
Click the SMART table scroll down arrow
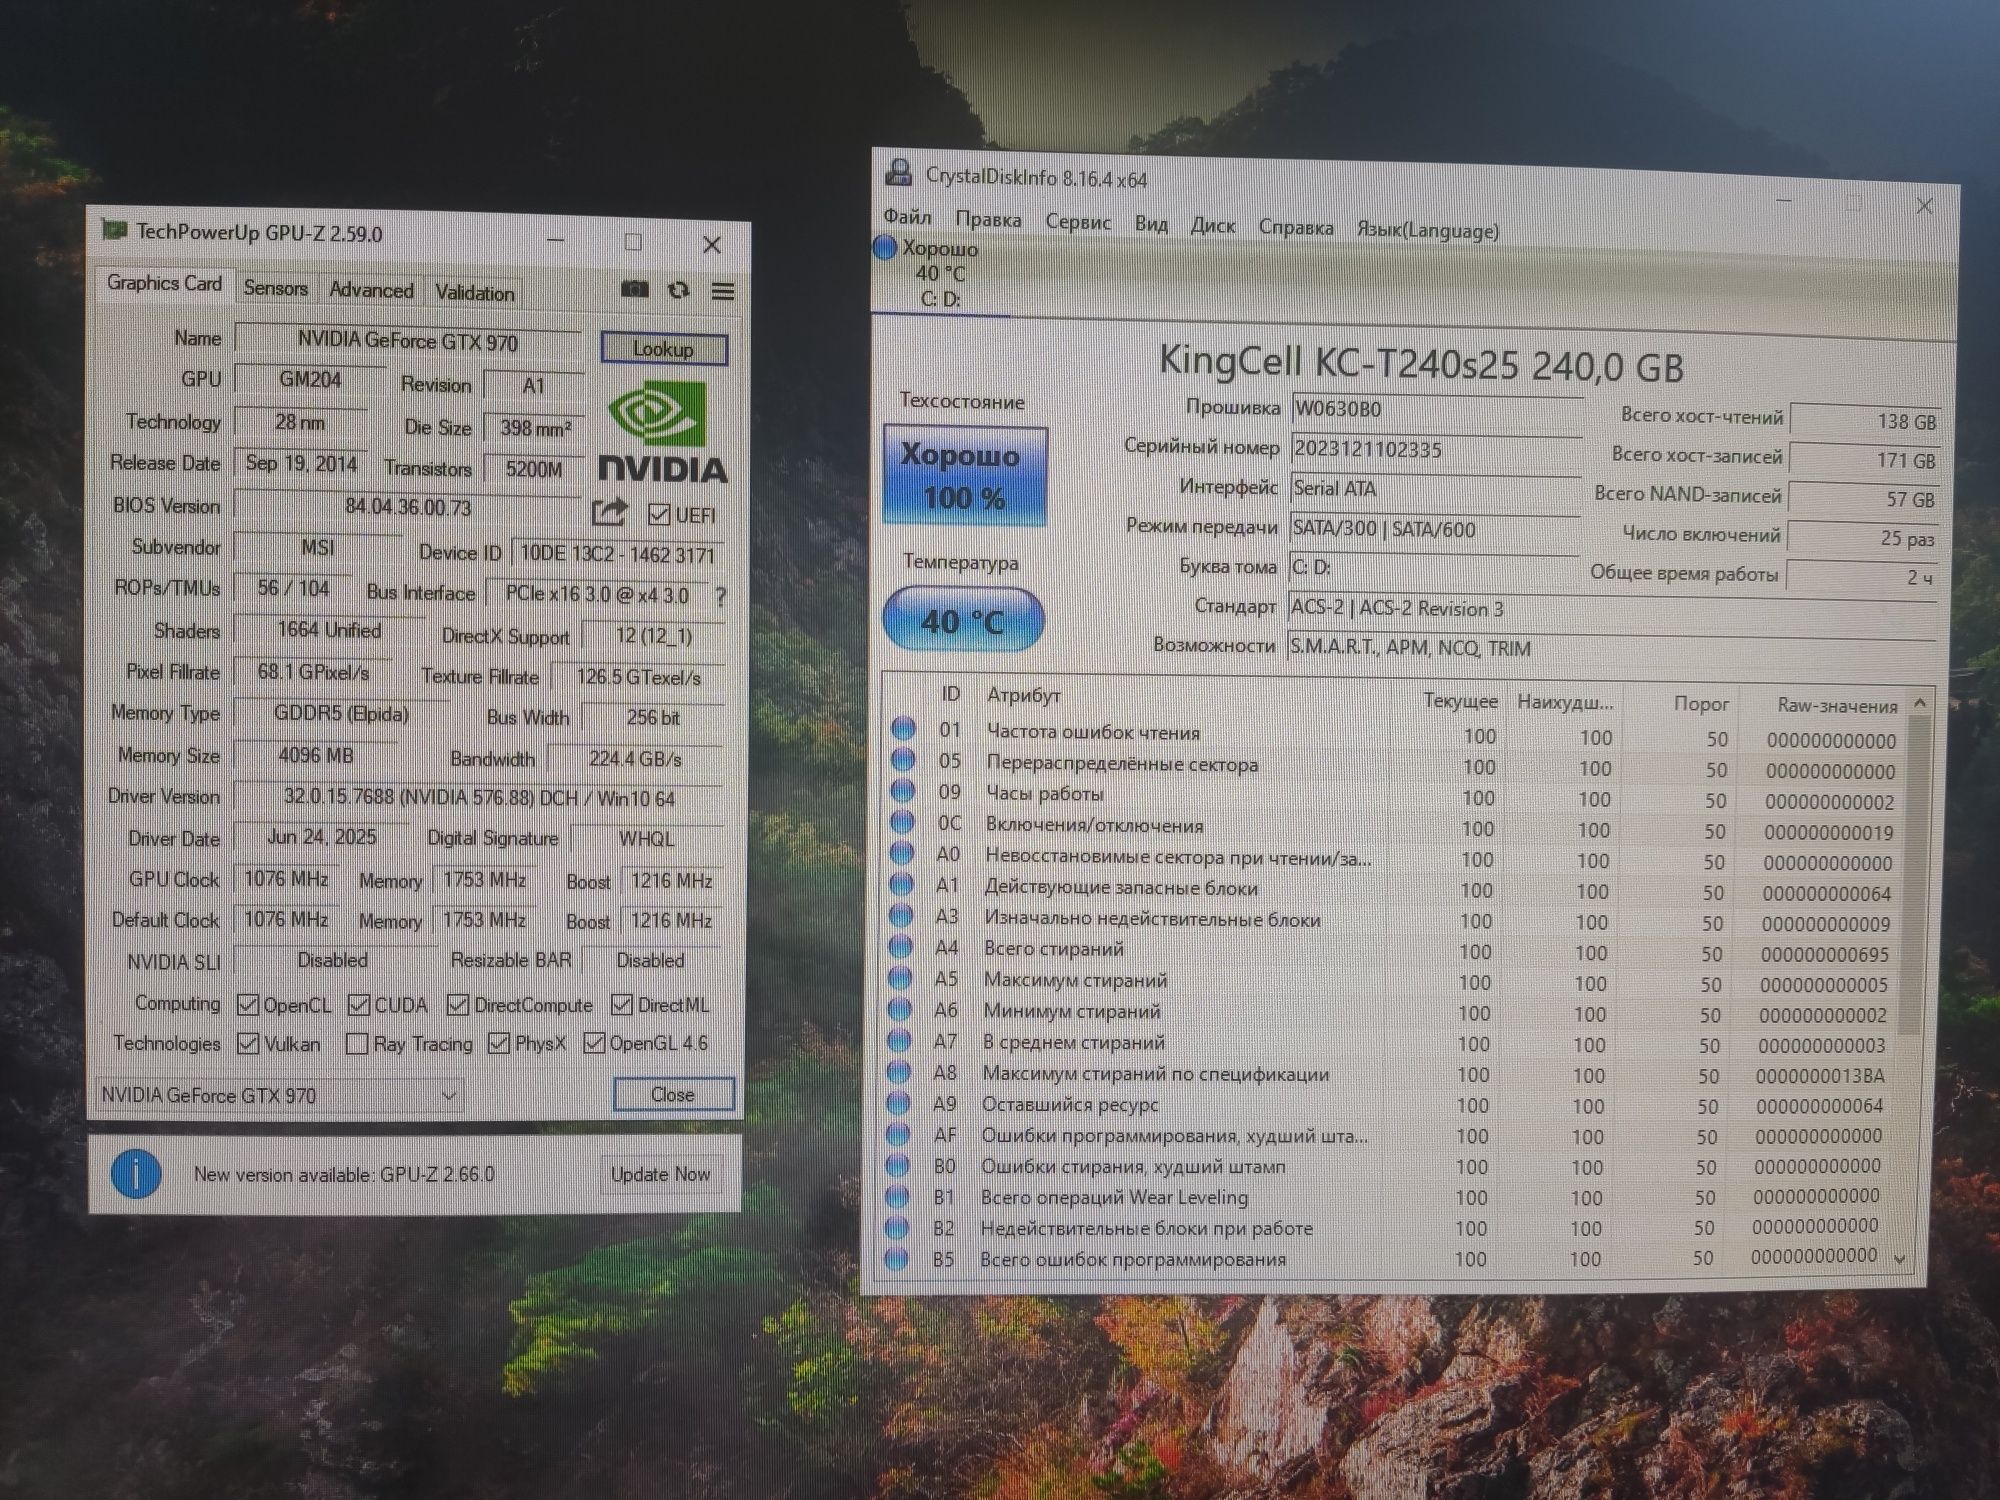[1901, 1260]
